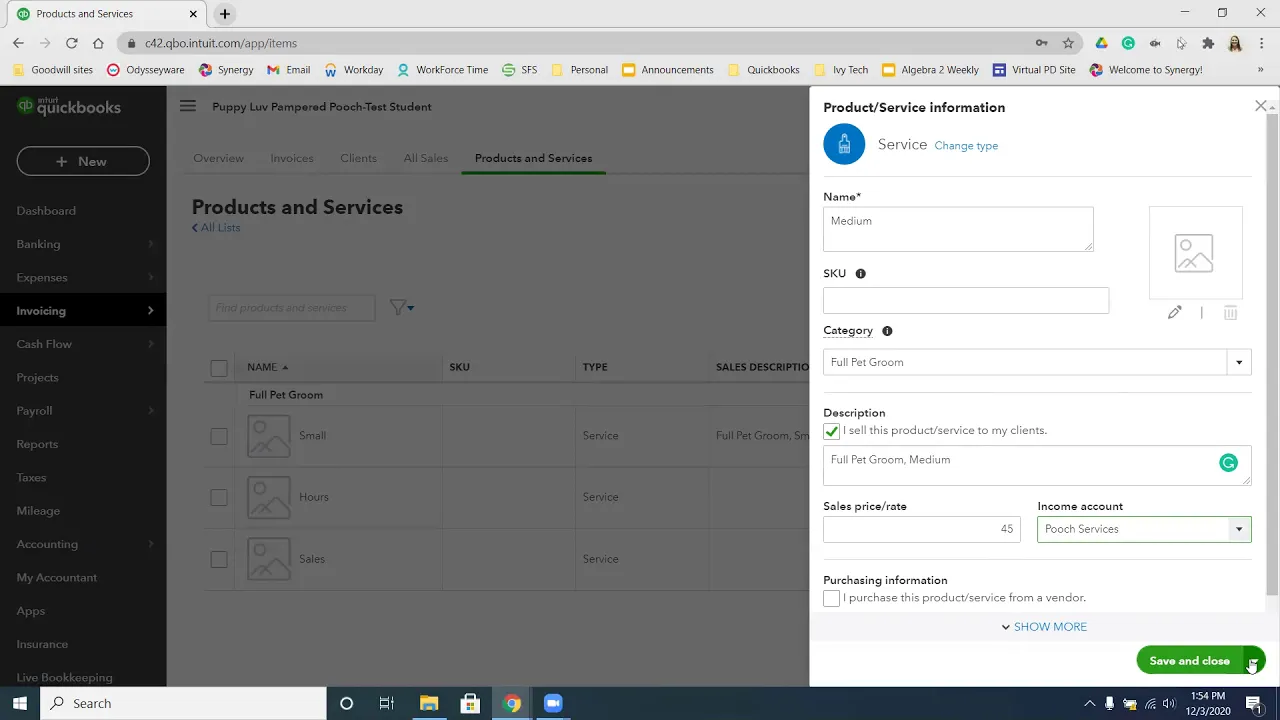Tick the checkbox for Hours row
The image size is (1280, 720).
coord(219,497)
